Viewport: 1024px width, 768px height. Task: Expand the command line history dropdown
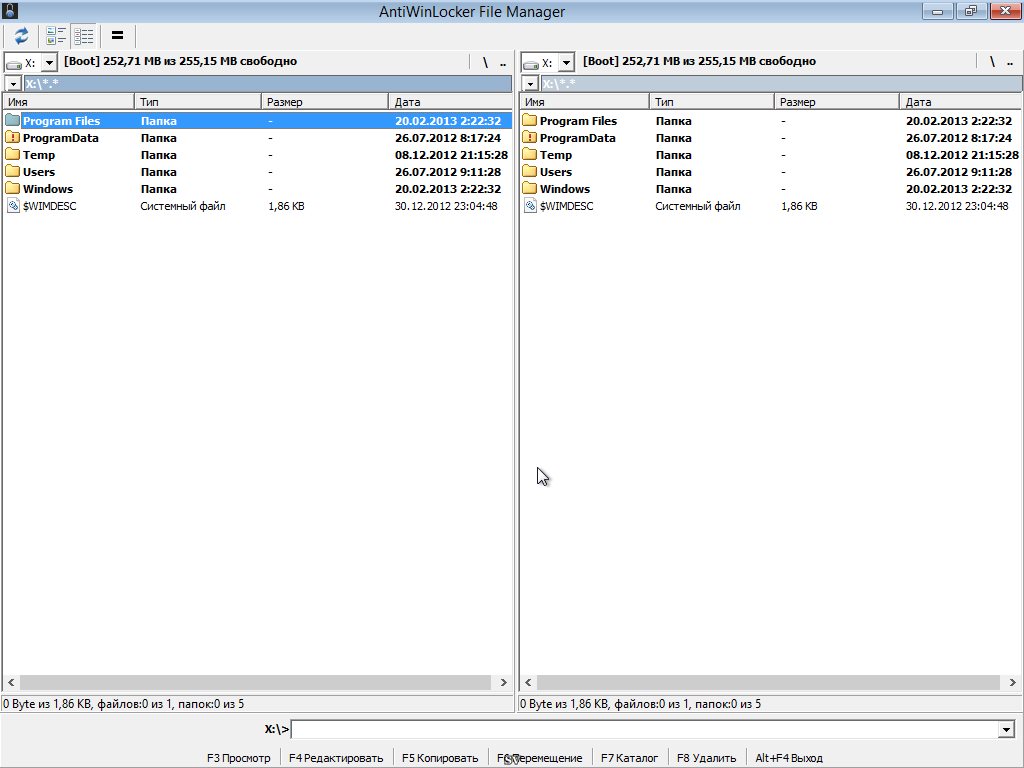click(x=1006, y=730)
